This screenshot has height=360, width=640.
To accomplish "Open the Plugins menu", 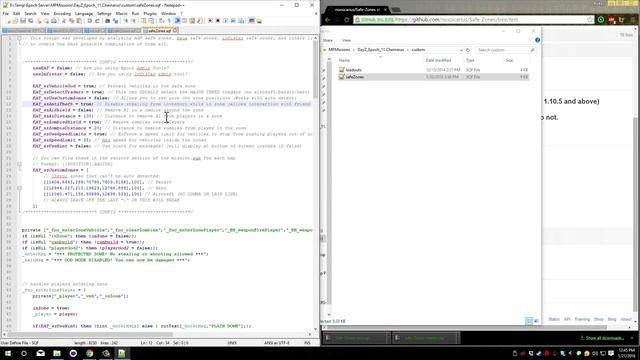I will (150, 13).
